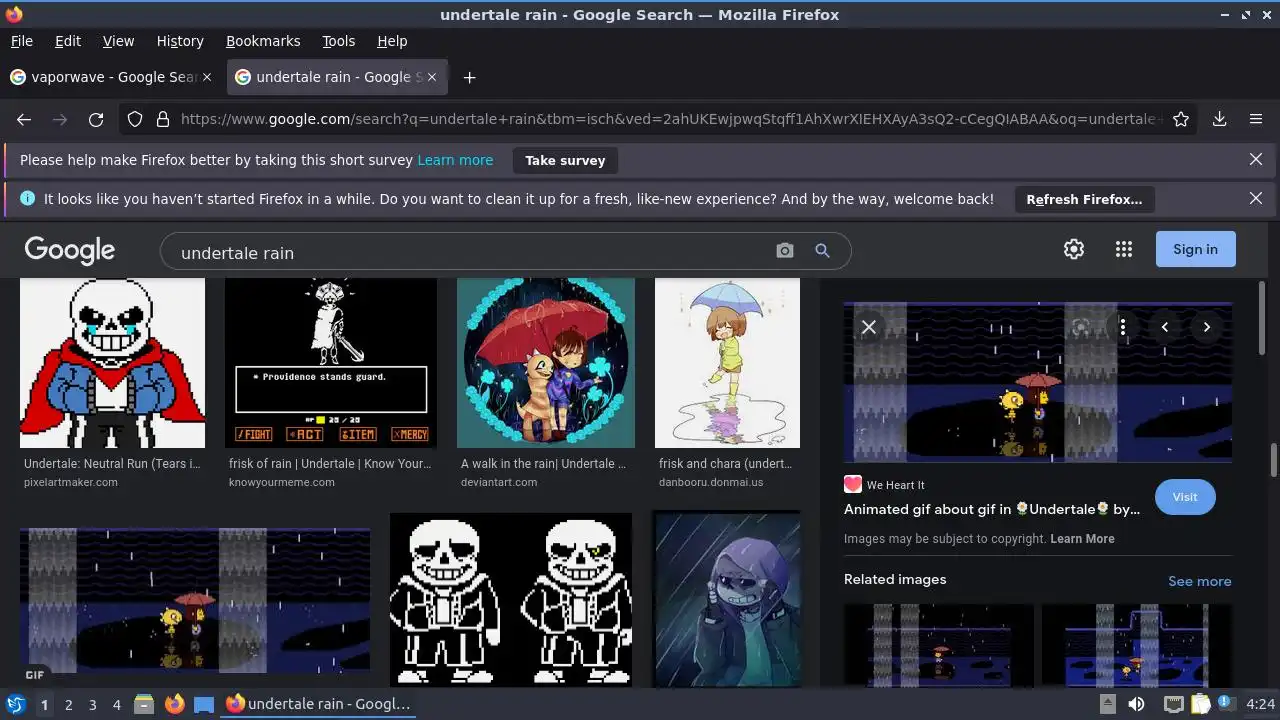Open the waterfall GIF result thumbnail
This screenshot has width=1280, height=720.
195,600
